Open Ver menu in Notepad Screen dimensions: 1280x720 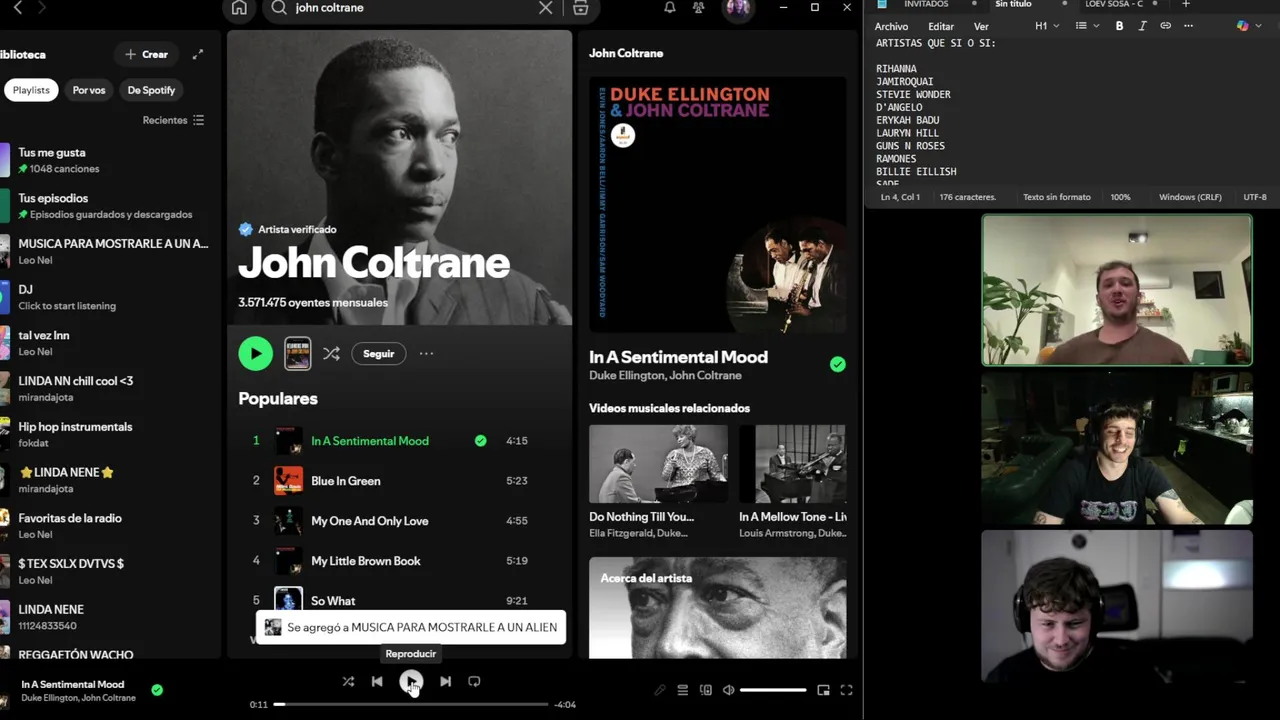click(x=981, y=26)
